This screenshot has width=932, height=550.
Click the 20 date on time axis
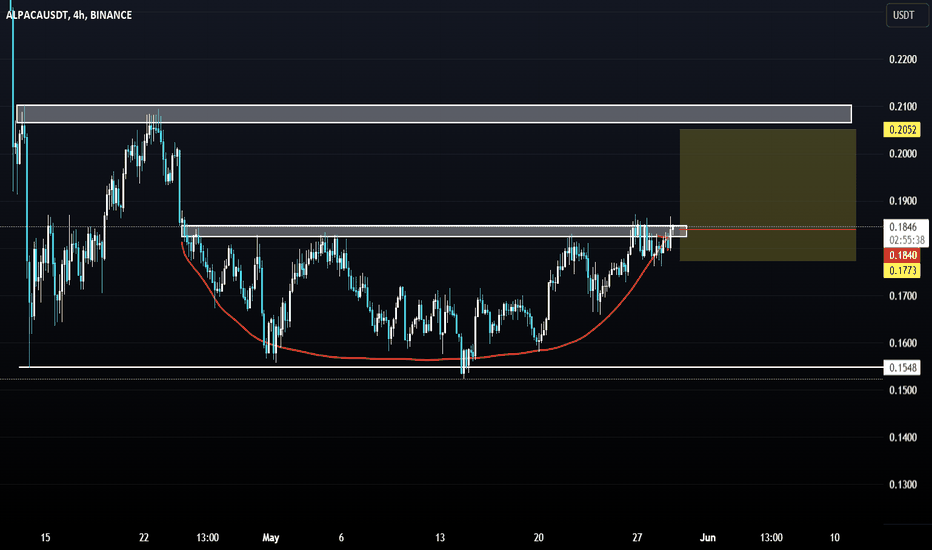[539, 538]
